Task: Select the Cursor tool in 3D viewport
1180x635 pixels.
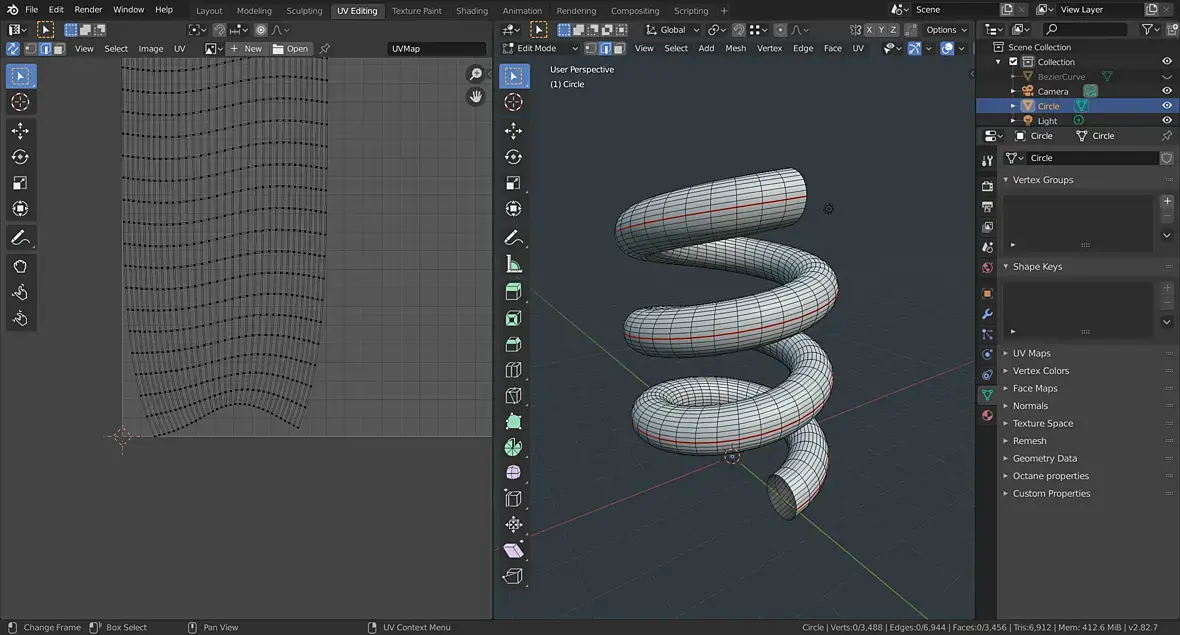Action: coord(513,102)
